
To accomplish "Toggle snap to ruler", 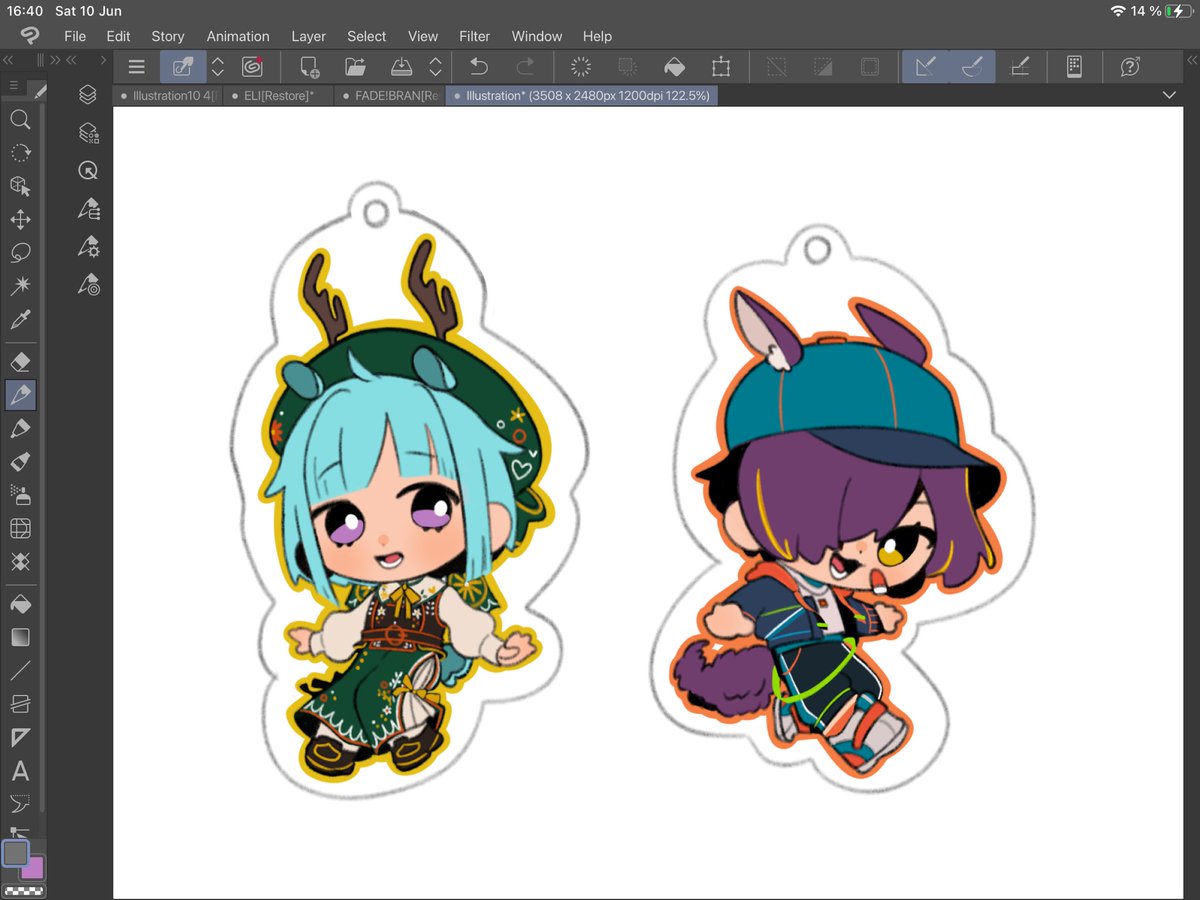I will (926, 67).
